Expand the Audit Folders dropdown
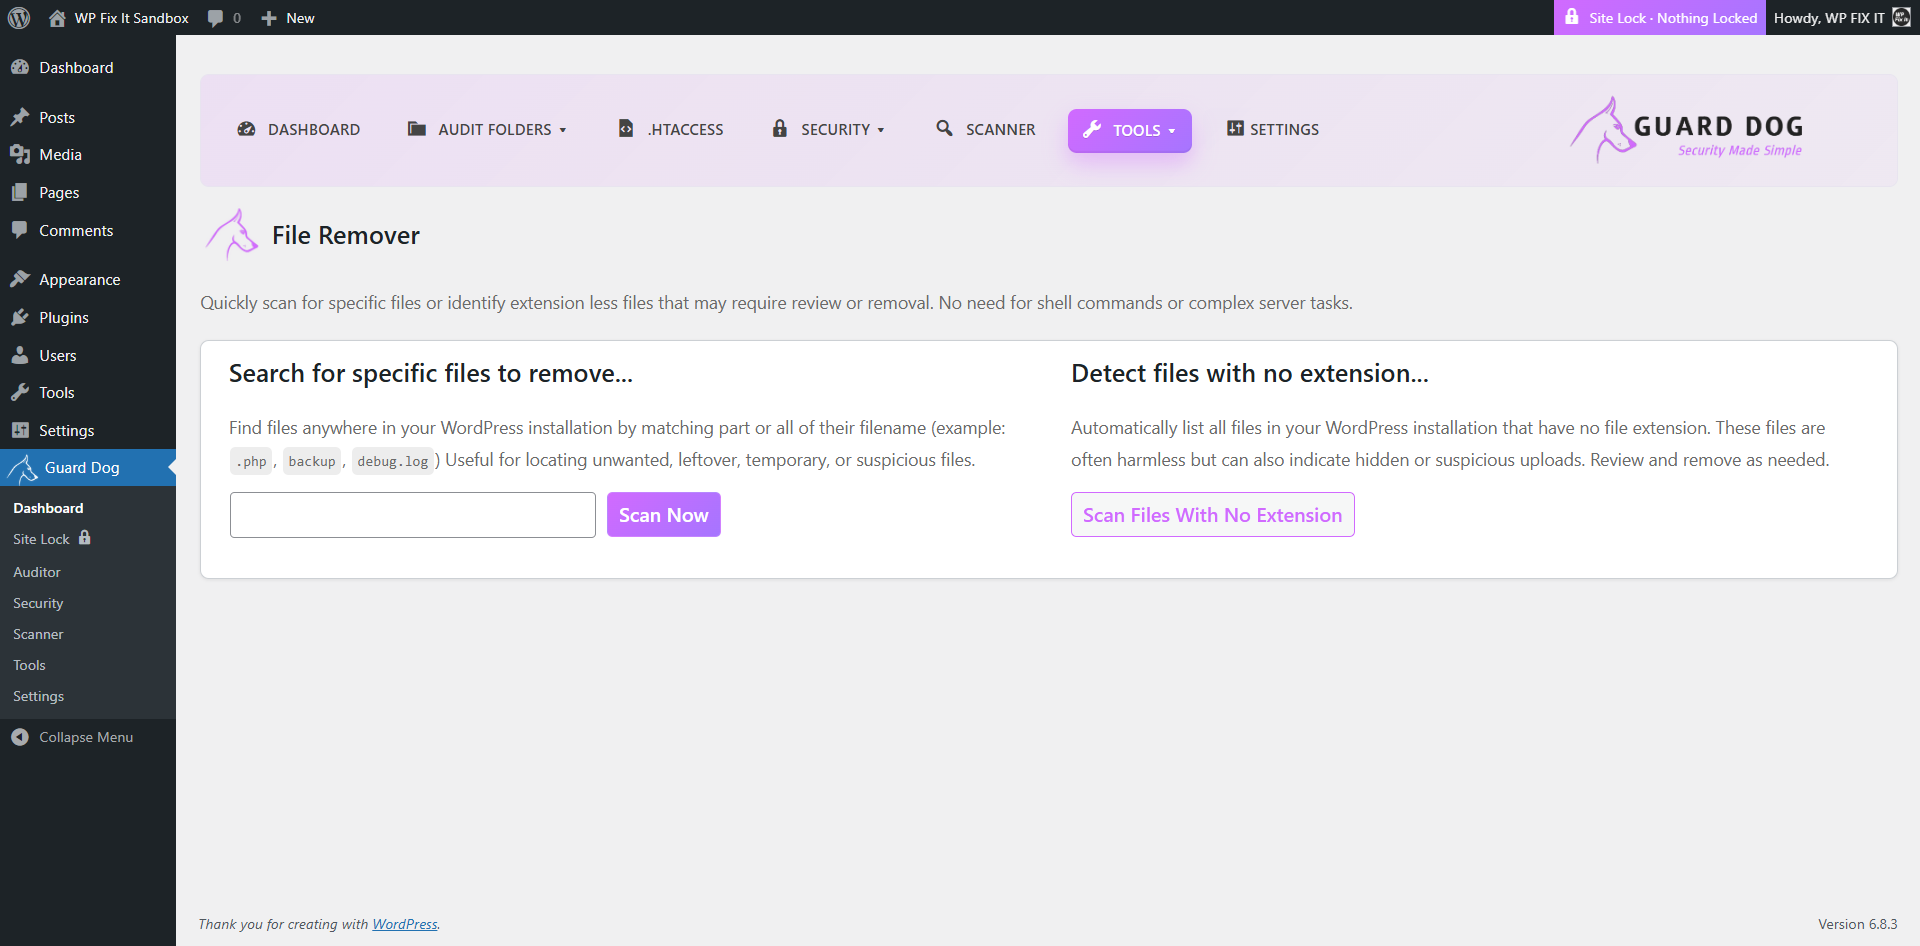Image resolution: width=1920 pixels, height=946 pixels. 487,130
